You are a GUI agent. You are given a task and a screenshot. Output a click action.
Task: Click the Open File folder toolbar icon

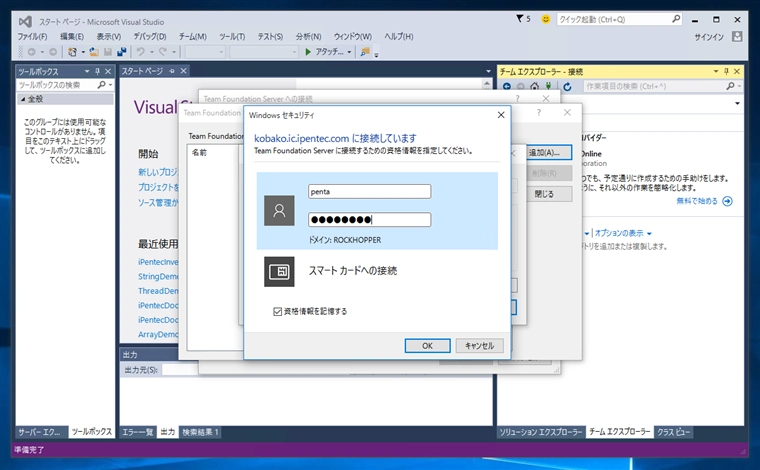[x=94, y=52]
